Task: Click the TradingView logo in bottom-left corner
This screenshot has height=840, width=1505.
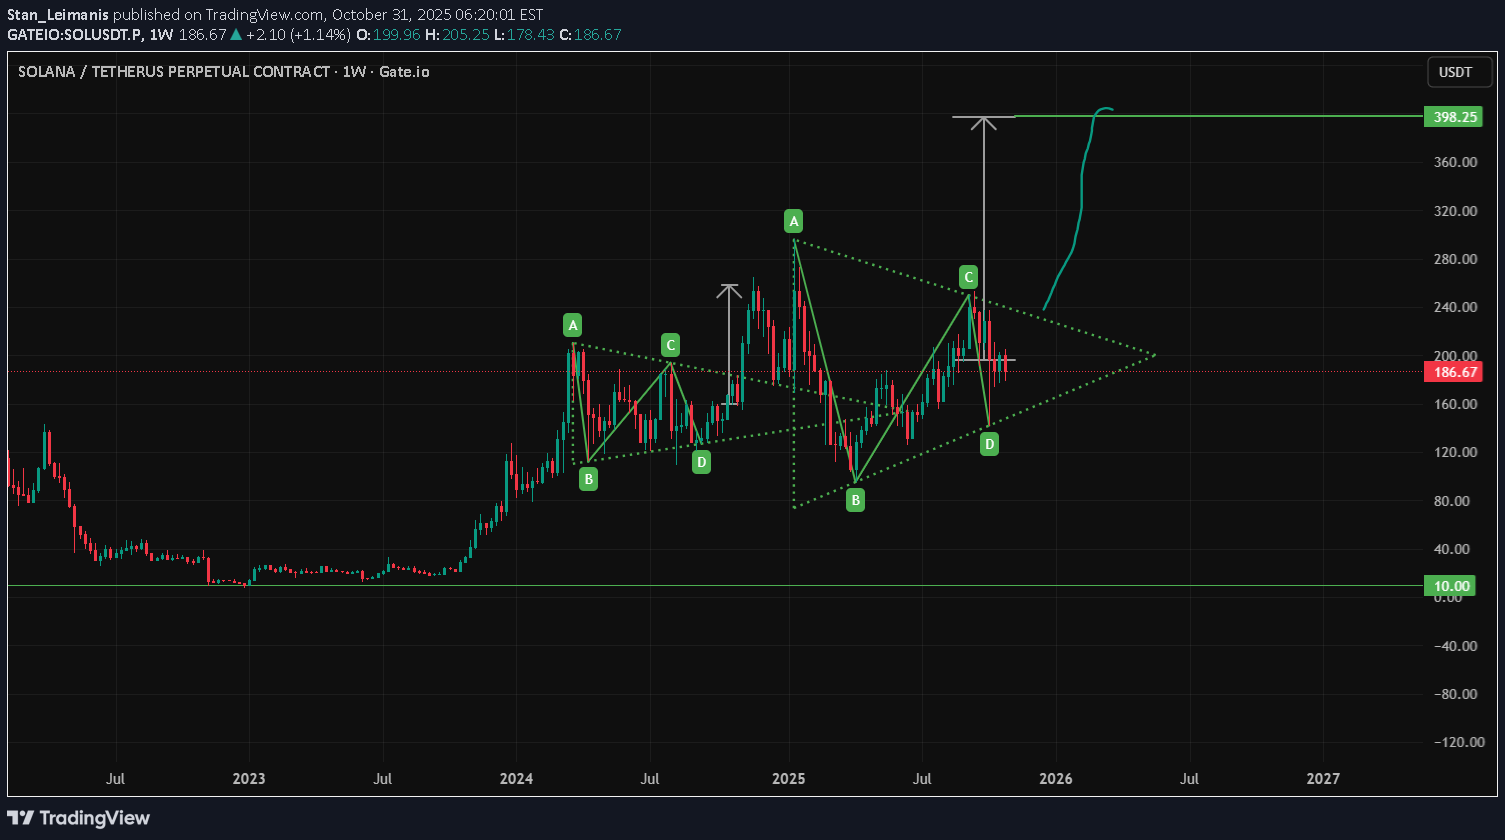Action: (x=80, y=817)
